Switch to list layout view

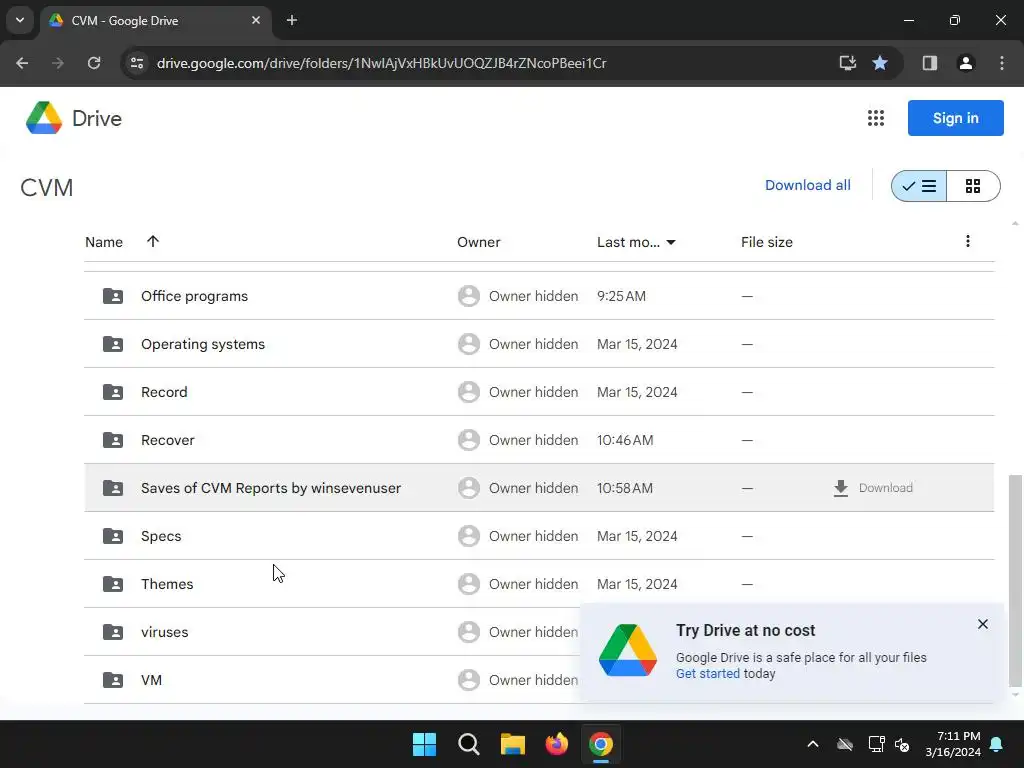(919, 186)
